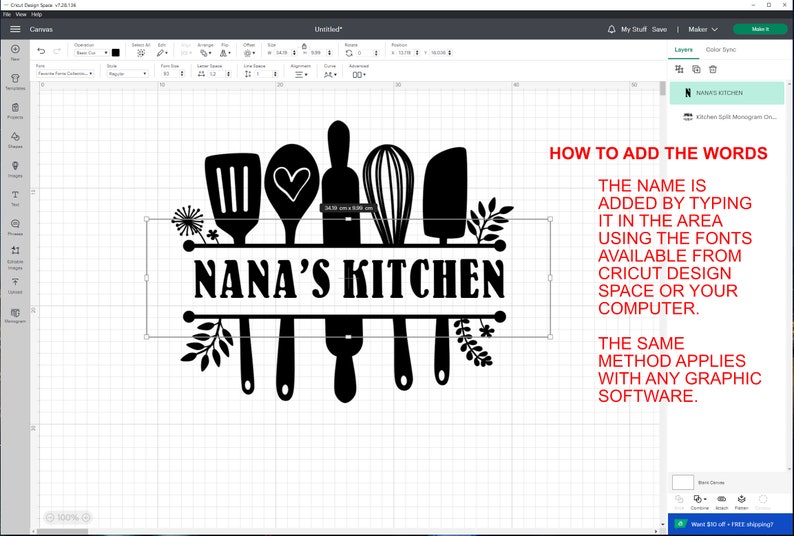Click the Attach tool
The image size is (794, 536).
pos(722,503)
